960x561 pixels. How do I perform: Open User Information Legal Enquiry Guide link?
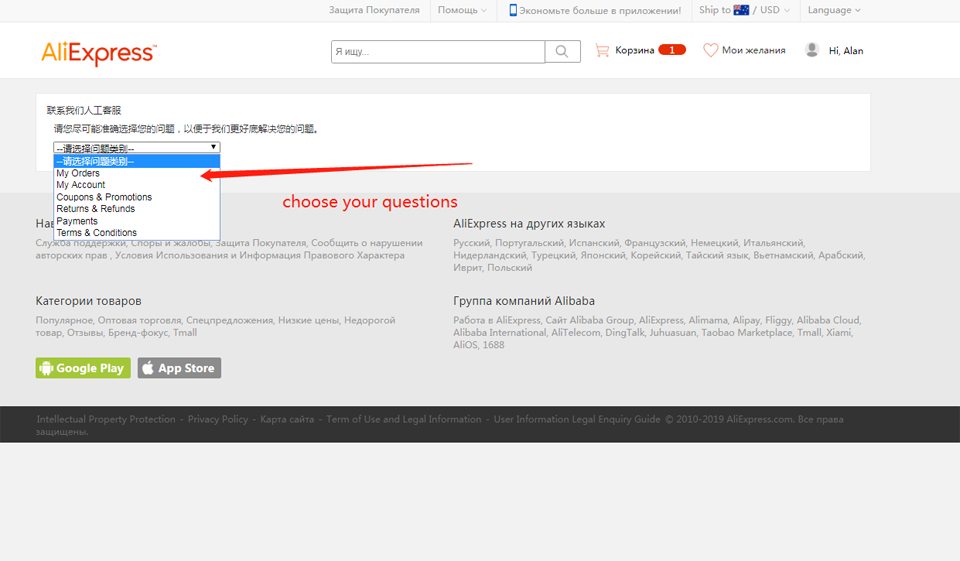[x=577, y=420]
